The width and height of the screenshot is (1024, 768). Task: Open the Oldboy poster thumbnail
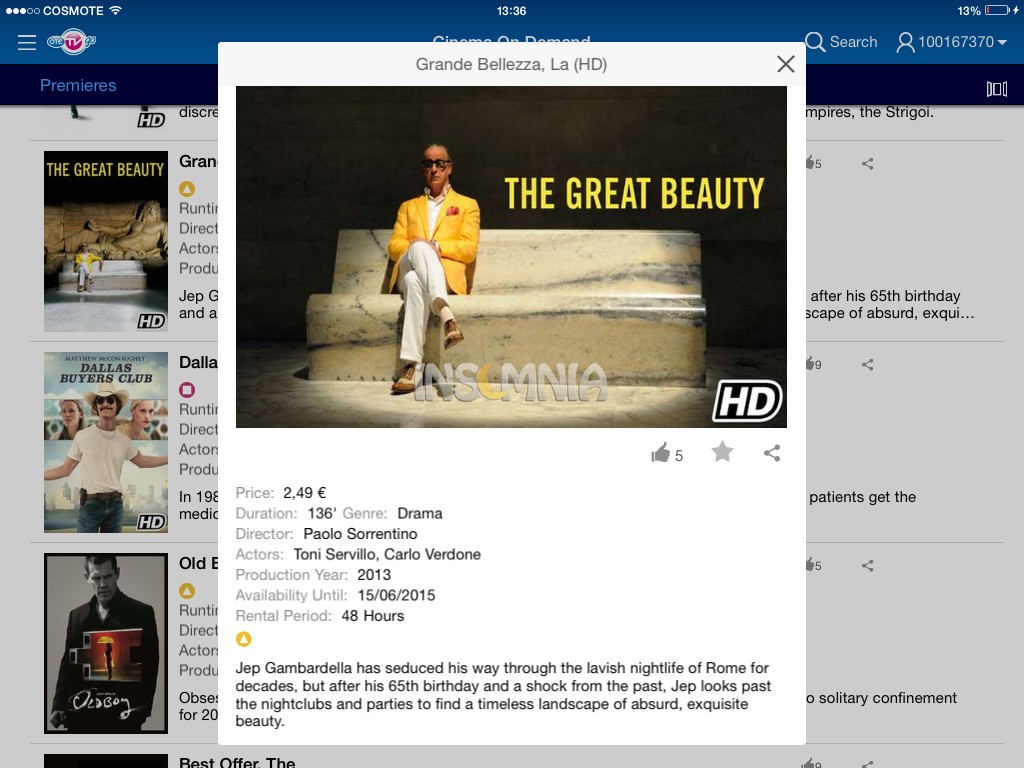tap(106, 643)
